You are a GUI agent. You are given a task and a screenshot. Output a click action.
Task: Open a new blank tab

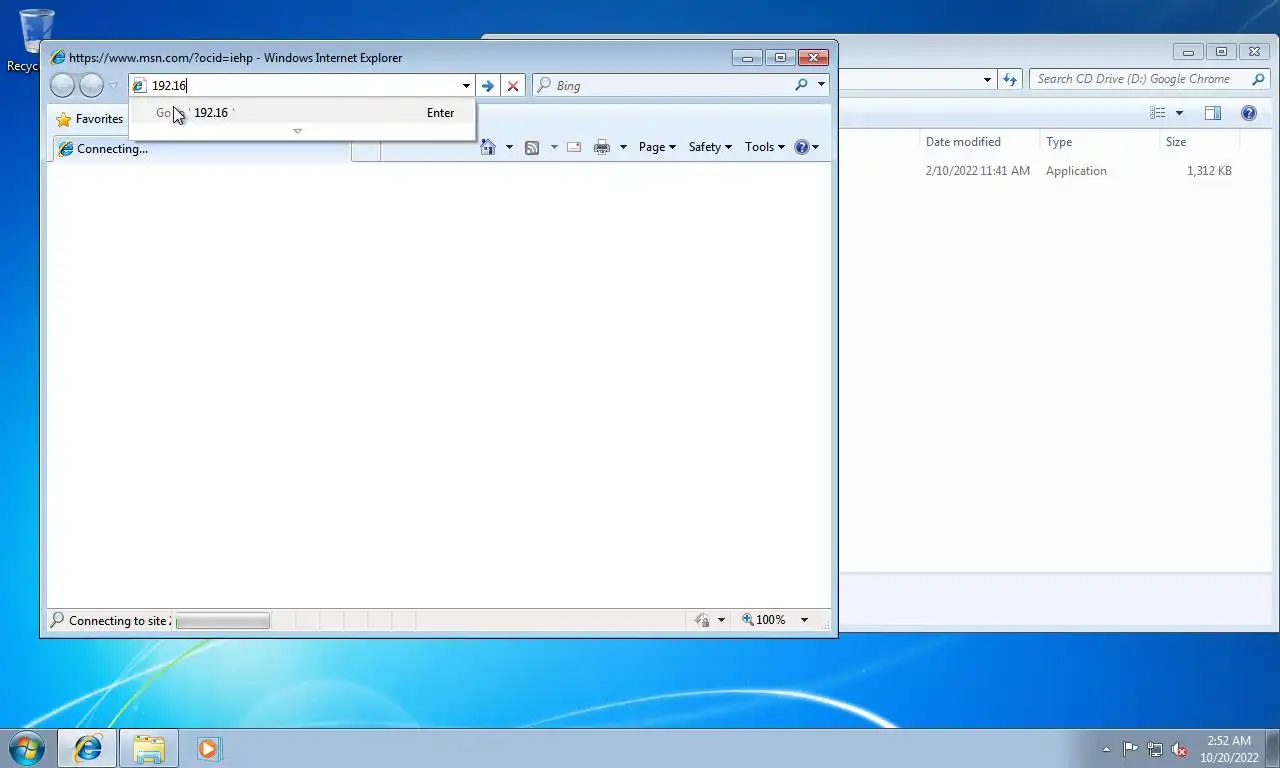click(366, 150)
